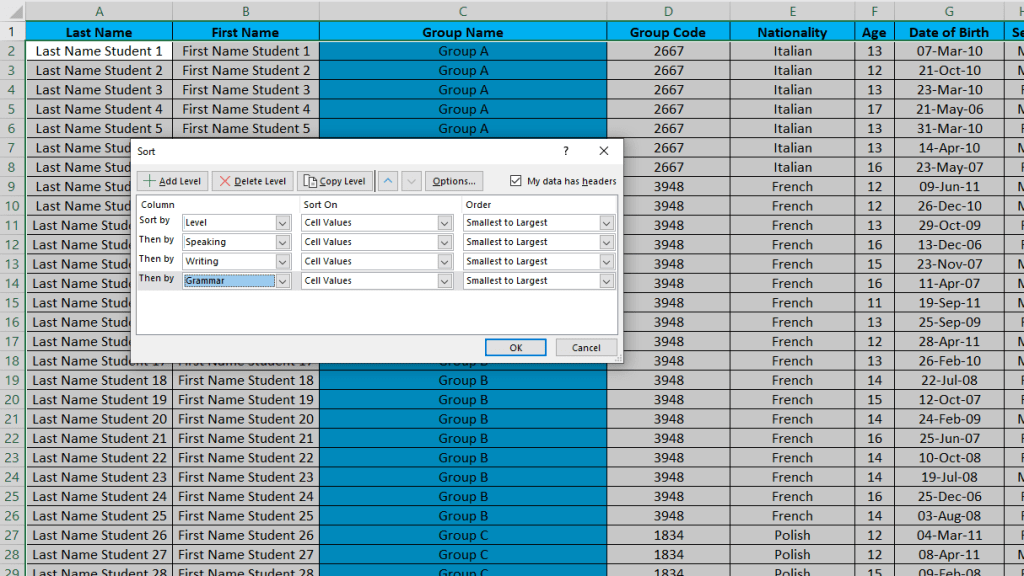Select the Nationality header cell
The width and height of the screenshot is (1024, 576).
[792, 32]
